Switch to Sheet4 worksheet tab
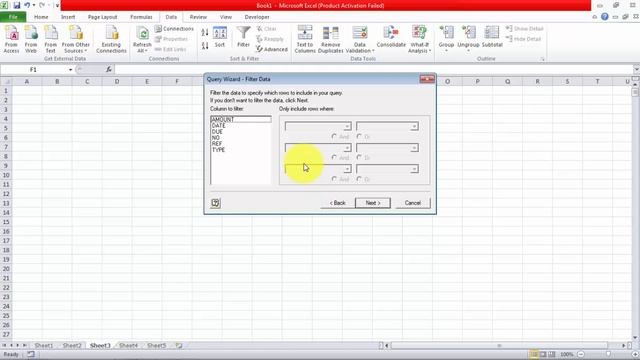Viewport: 640px width, 360px height. [x=128, y=345]
